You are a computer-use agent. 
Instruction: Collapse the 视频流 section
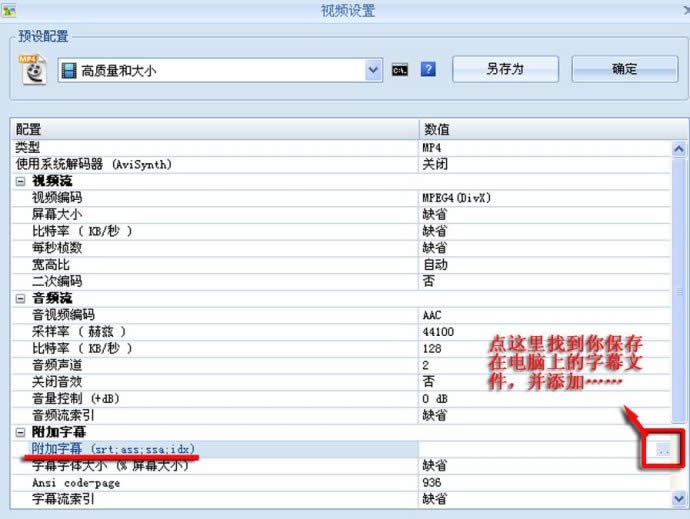coord(21,181)
